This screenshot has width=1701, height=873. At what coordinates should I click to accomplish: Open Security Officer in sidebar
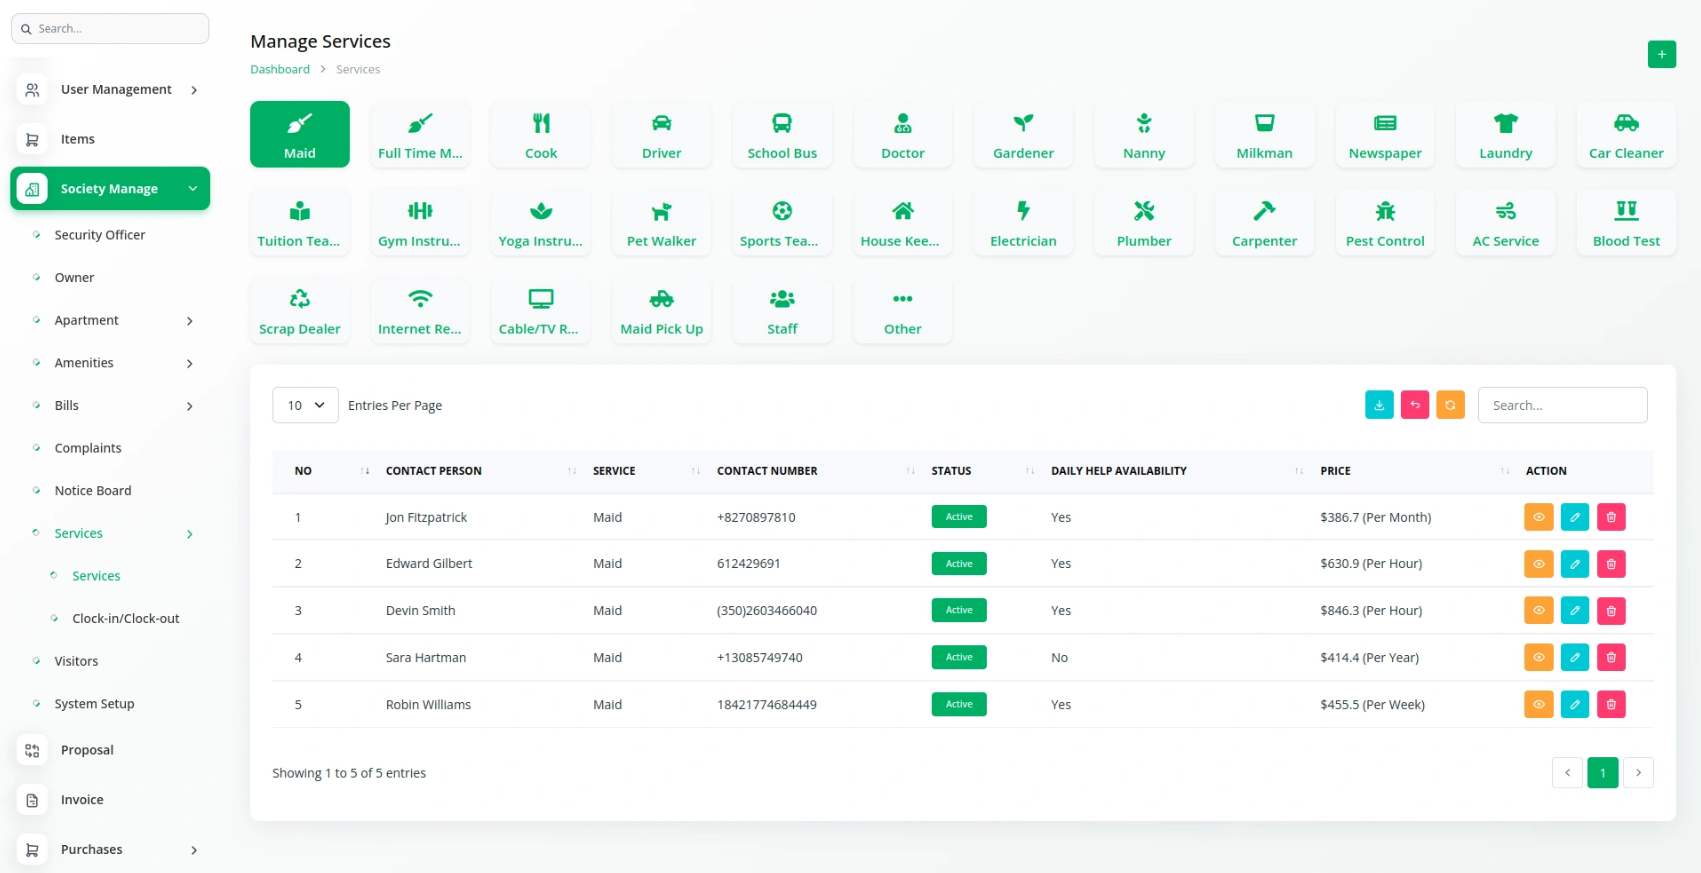coord(100,235)
